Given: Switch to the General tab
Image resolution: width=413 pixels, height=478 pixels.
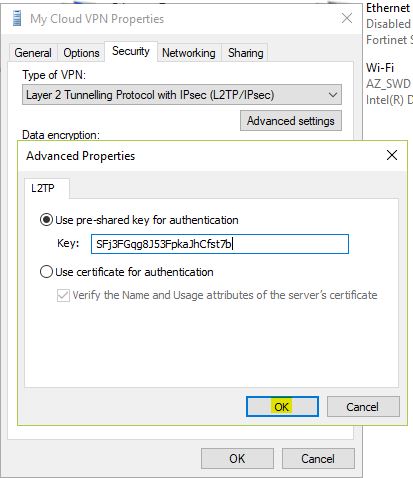Looking at the screenshot, I should tap(33, 53).
